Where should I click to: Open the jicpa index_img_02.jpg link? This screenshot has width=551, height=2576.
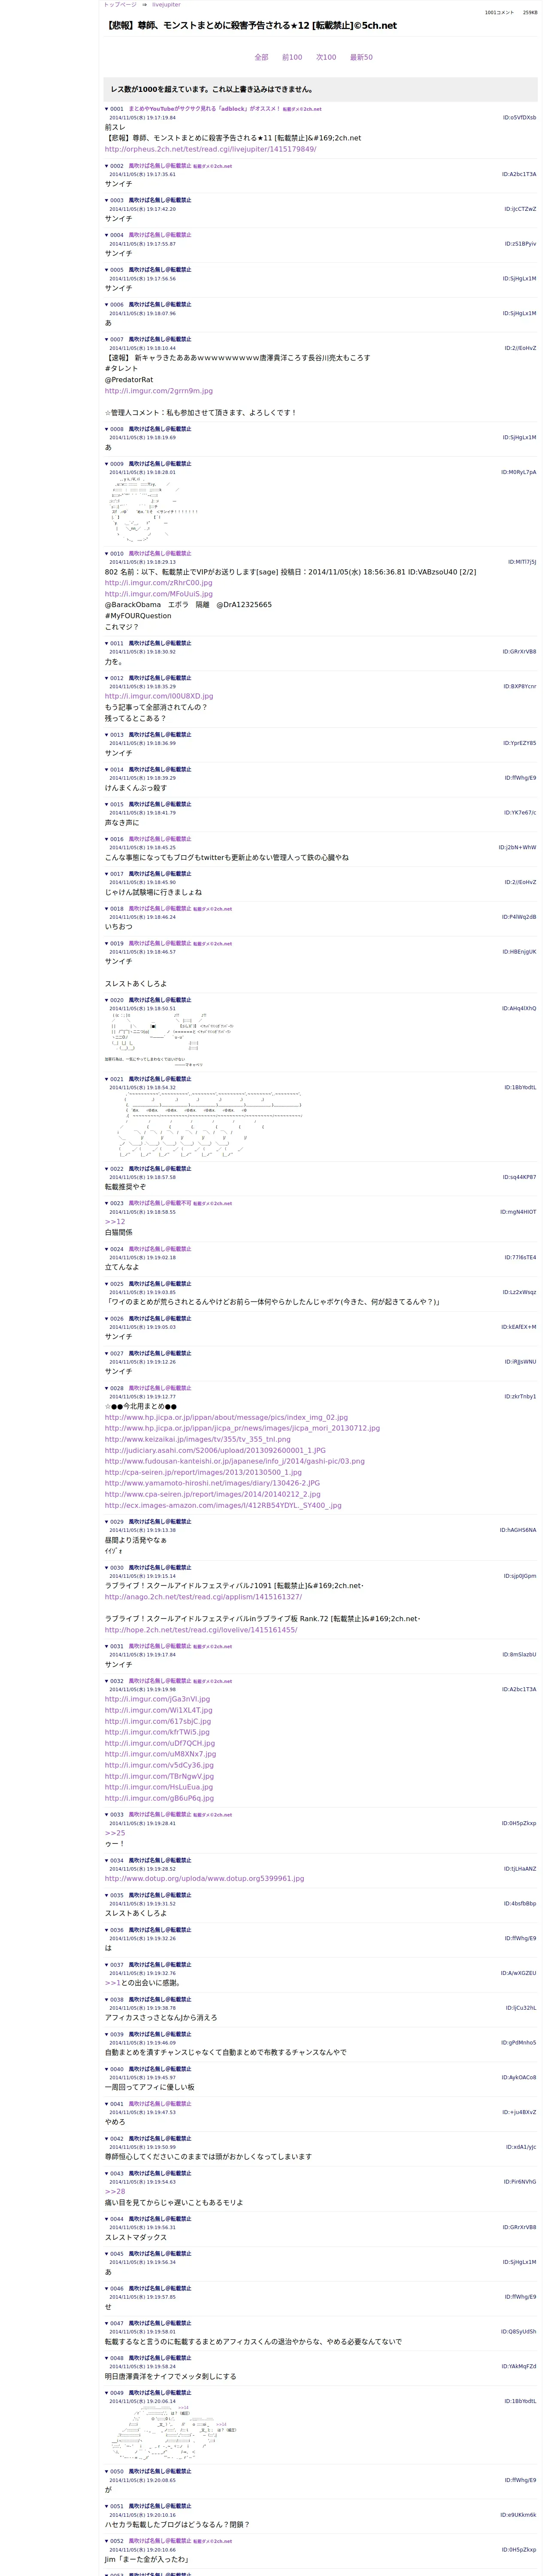[227, 1417]
